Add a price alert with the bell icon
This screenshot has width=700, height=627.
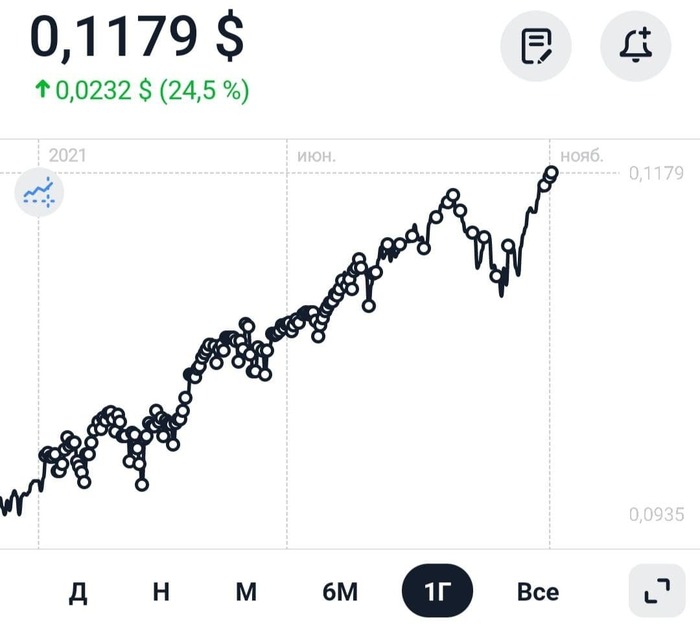(635, 46)
